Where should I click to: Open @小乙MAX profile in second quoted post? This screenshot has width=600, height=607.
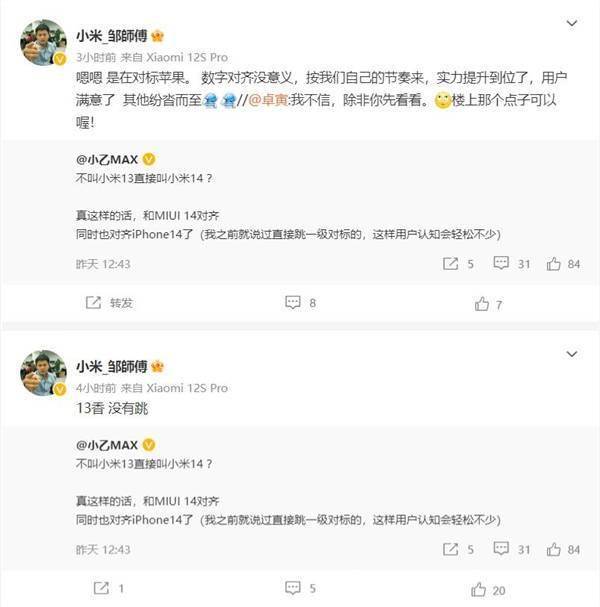click(107, 445)
